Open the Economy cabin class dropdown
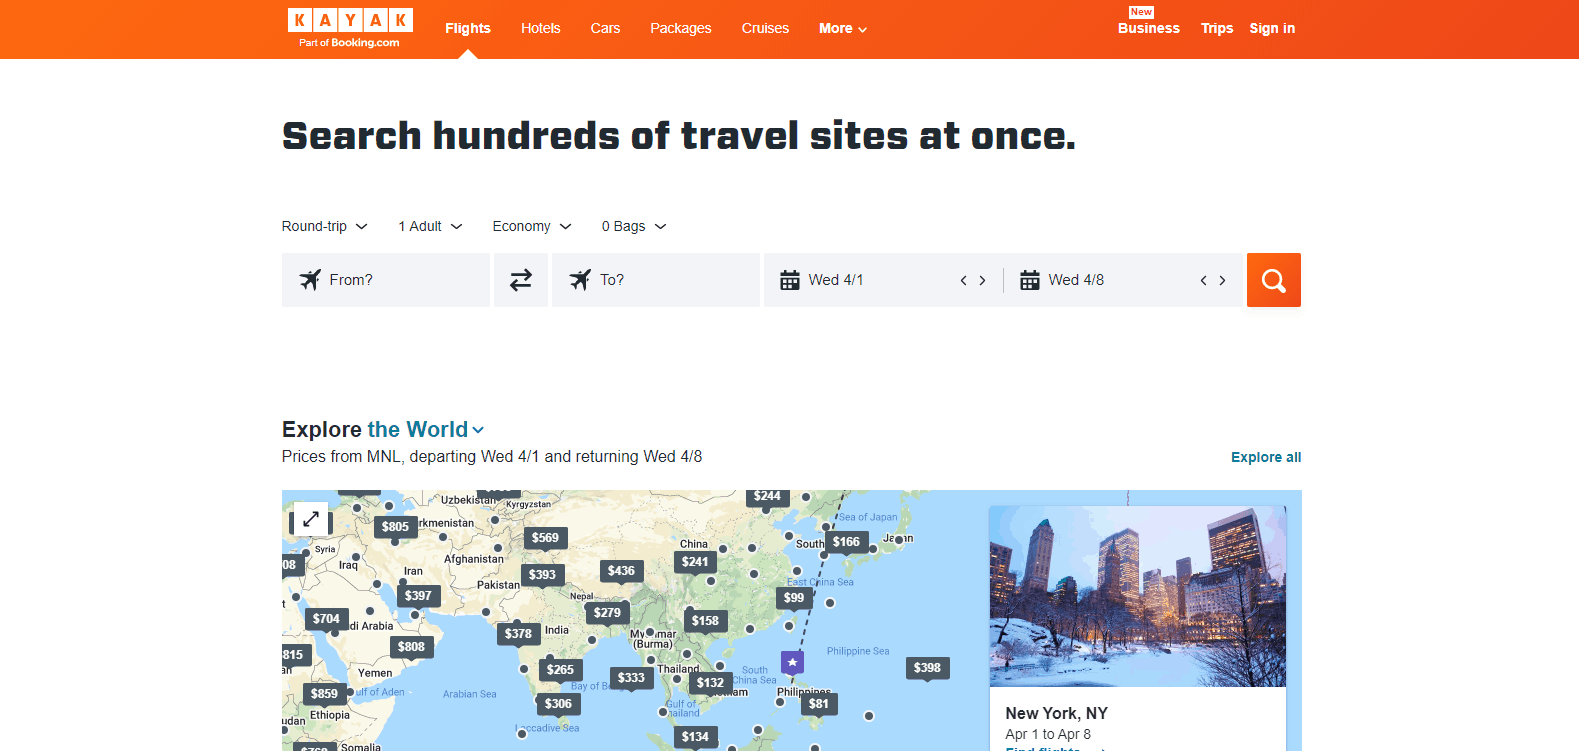The width and height of the screenshot is (1579, 751). 531,226
